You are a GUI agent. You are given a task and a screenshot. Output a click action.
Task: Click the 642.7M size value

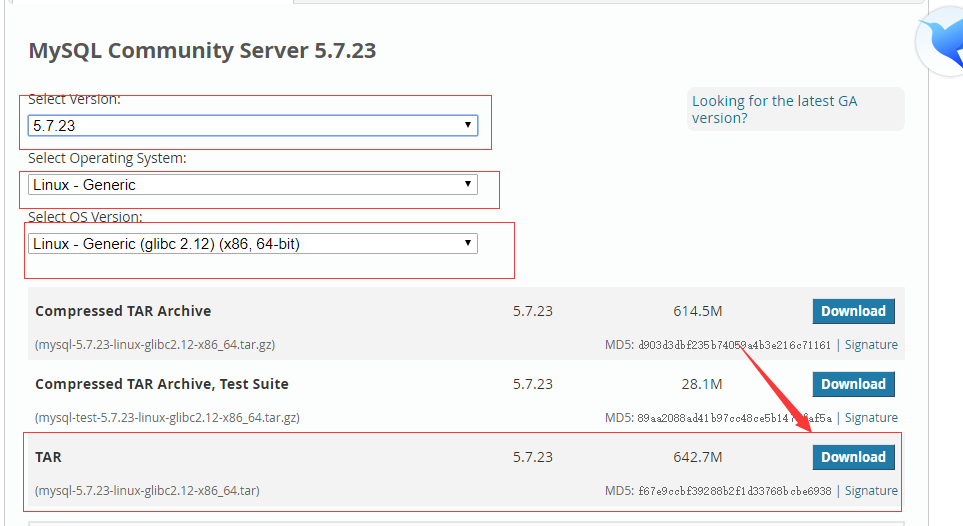(698, 457)
